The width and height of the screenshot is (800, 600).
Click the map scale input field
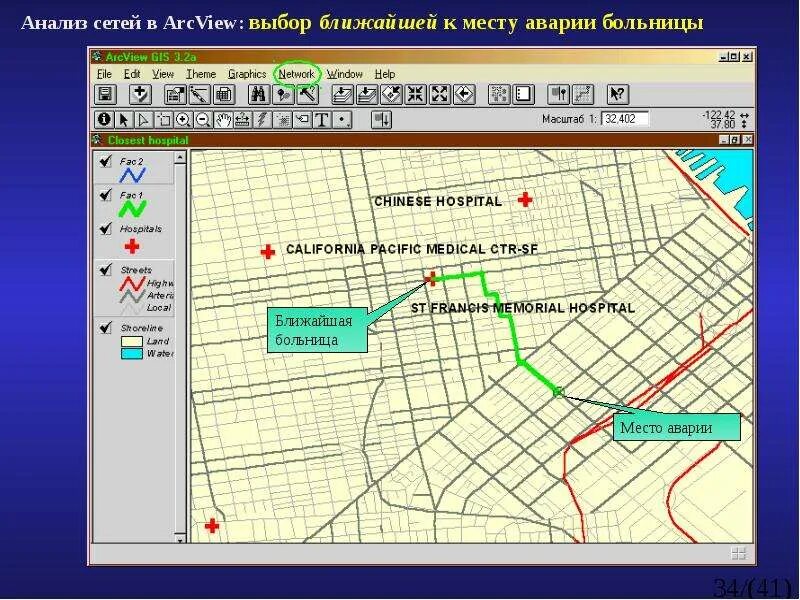pyautogui.click(x=625, y=119)
